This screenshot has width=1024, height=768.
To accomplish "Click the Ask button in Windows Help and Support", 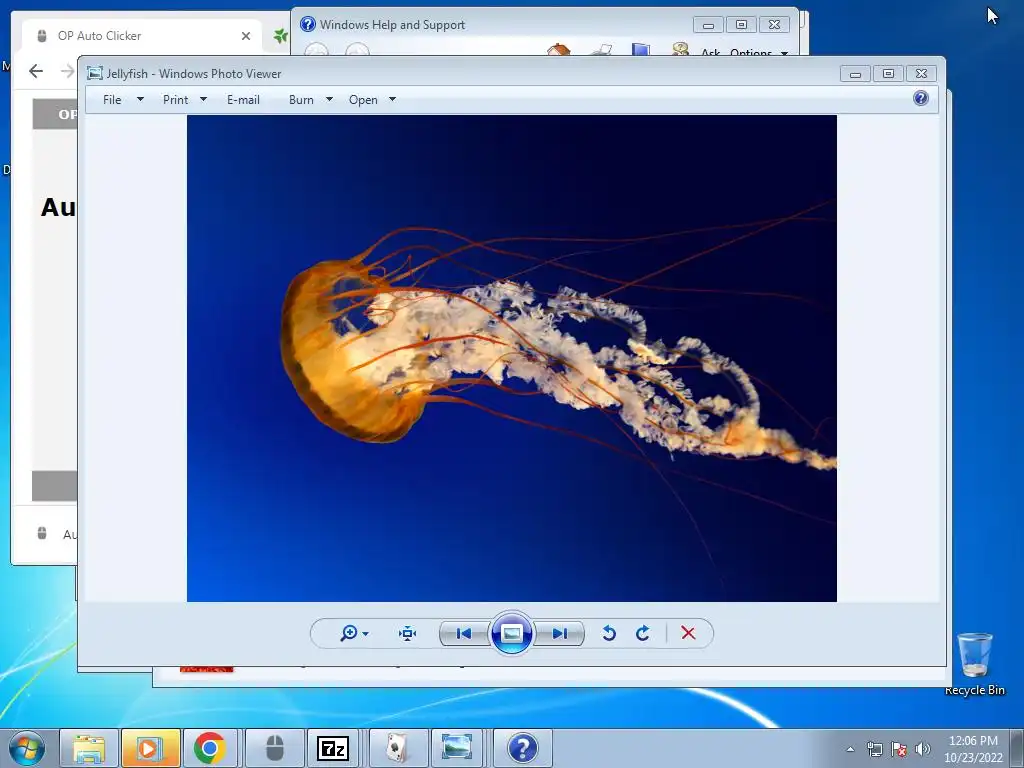I will [x=711, y=52].
